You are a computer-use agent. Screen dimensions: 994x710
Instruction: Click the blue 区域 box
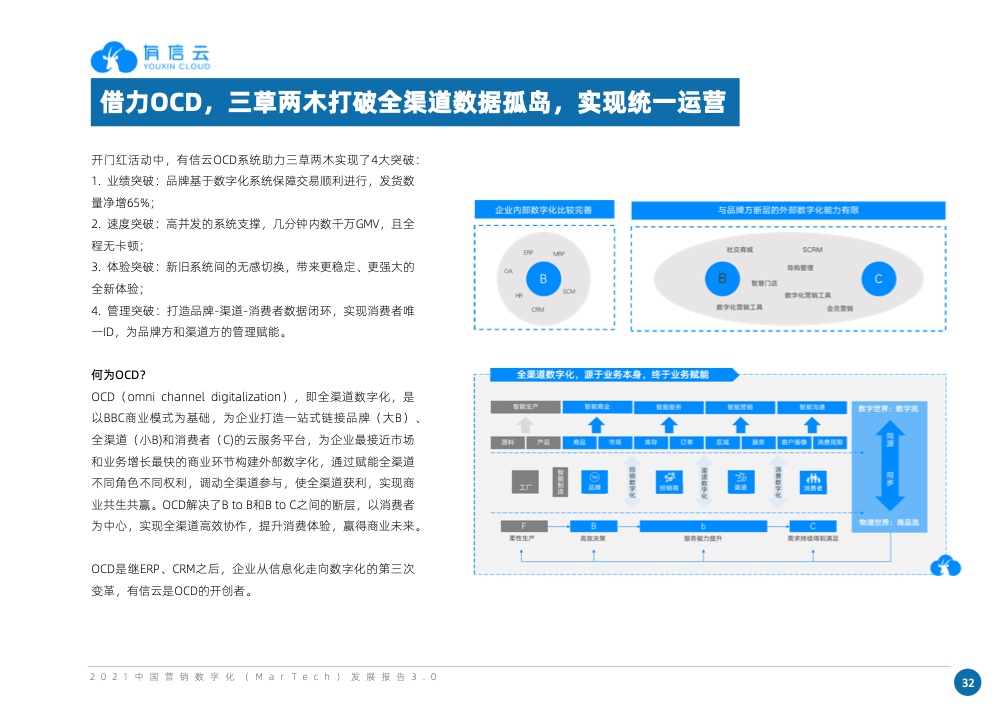click(x=723, y=442)
